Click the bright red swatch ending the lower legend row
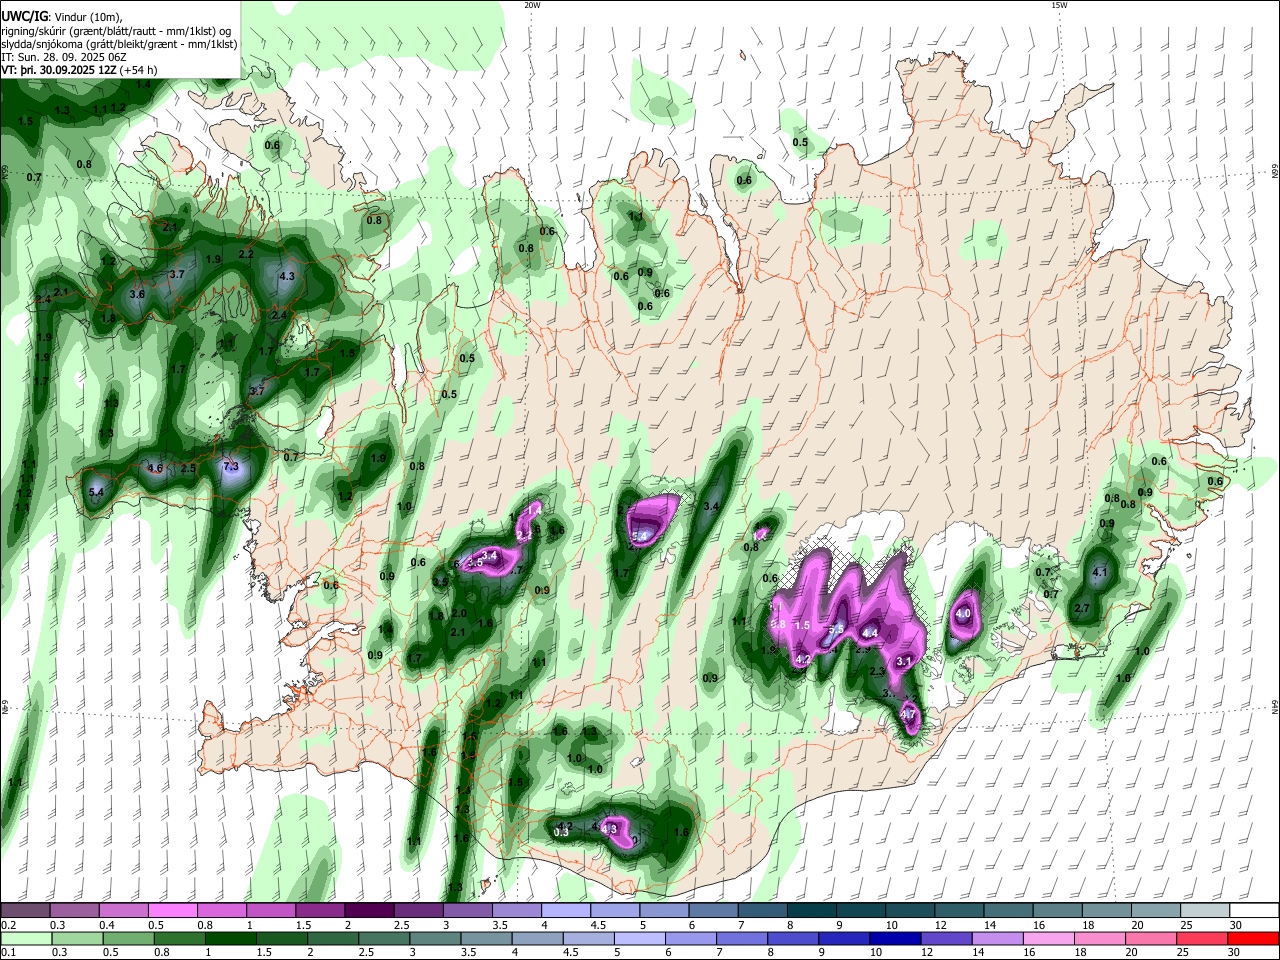The height and width of the screenshot is (960, 1280). tap(1254, 938)
